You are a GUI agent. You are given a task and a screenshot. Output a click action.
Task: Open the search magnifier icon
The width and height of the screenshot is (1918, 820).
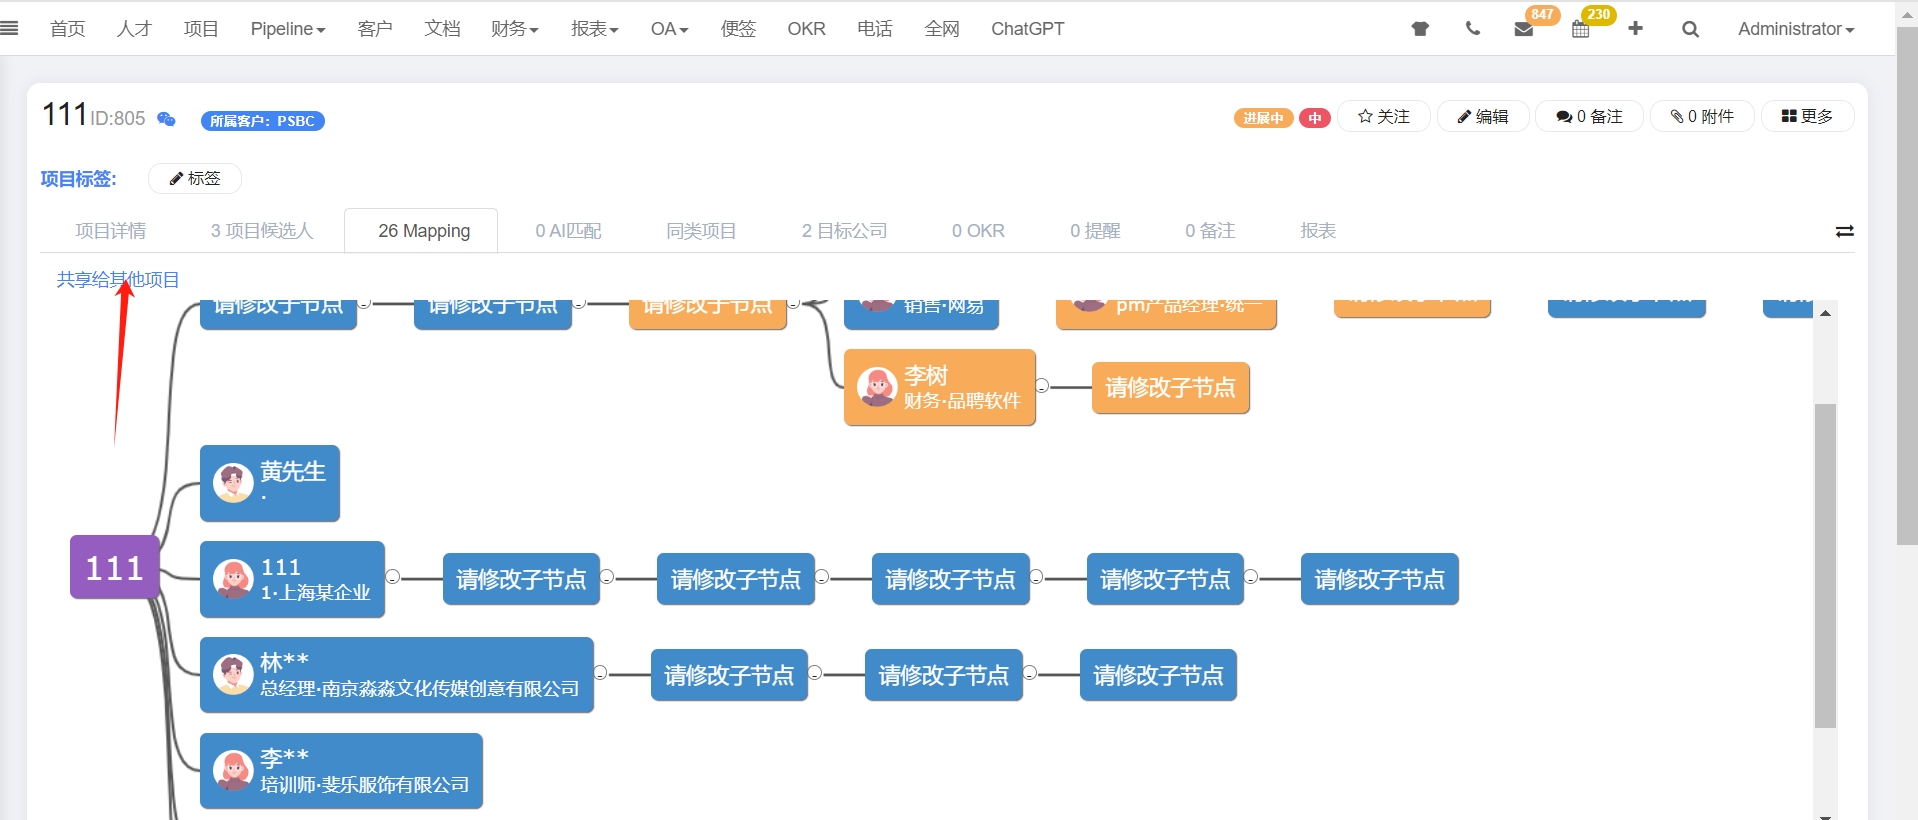pos(1690,29)
